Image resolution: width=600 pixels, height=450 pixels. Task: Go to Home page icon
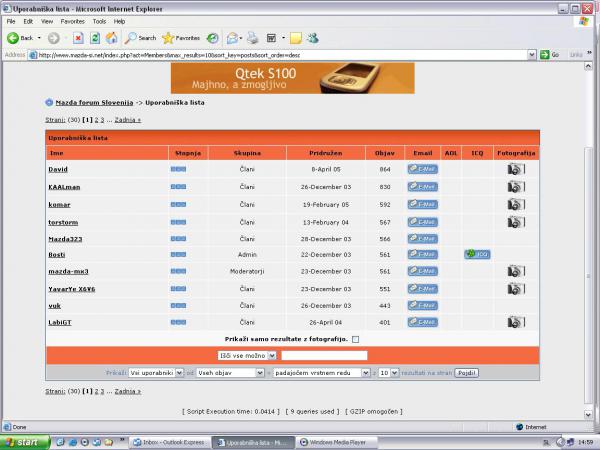(112, 38)
